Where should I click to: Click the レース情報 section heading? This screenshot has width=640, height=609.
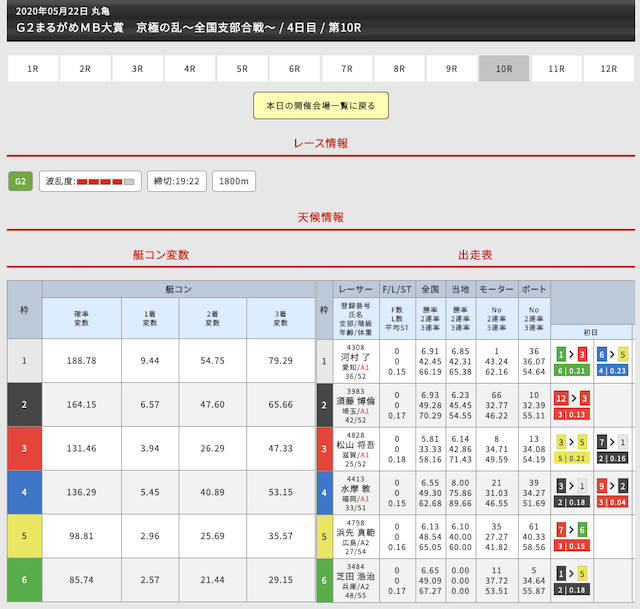(321, 143)
